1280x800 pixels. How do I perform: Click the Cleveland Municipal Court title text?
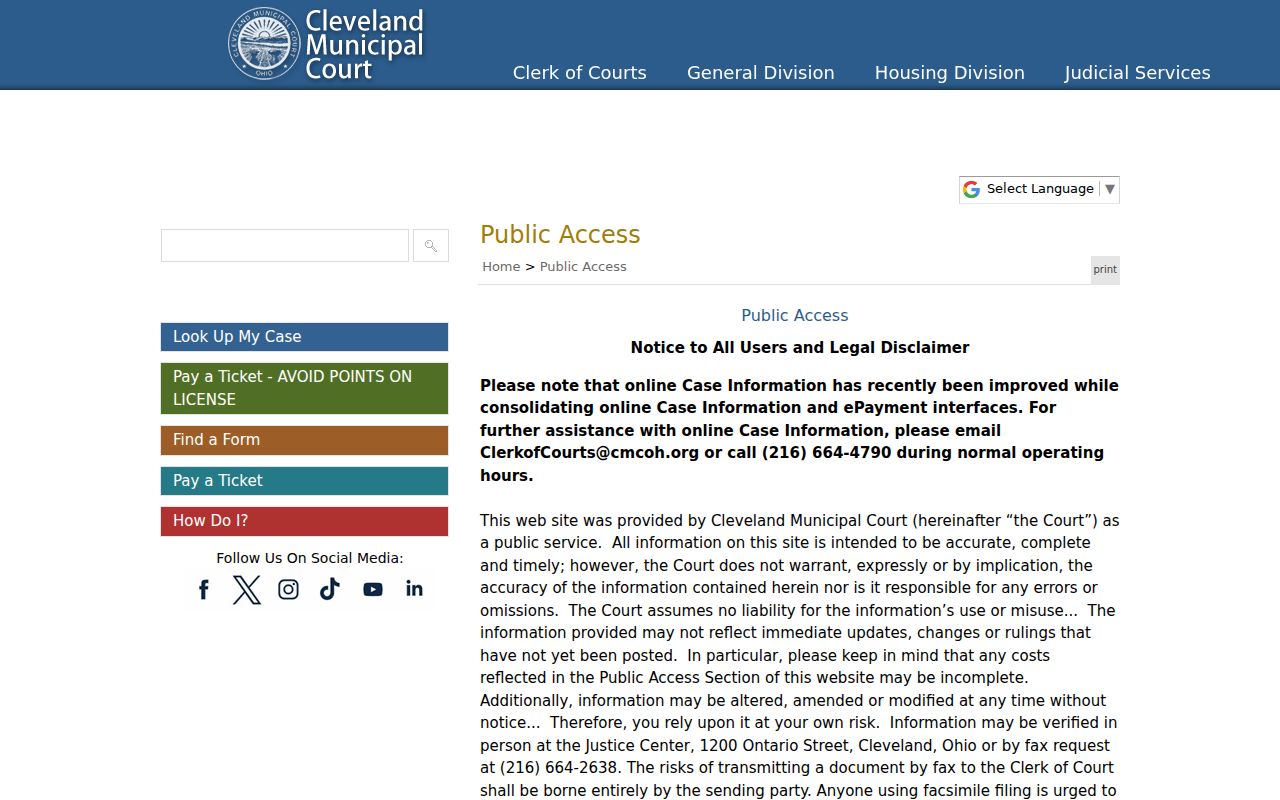(x=364, y=45)
